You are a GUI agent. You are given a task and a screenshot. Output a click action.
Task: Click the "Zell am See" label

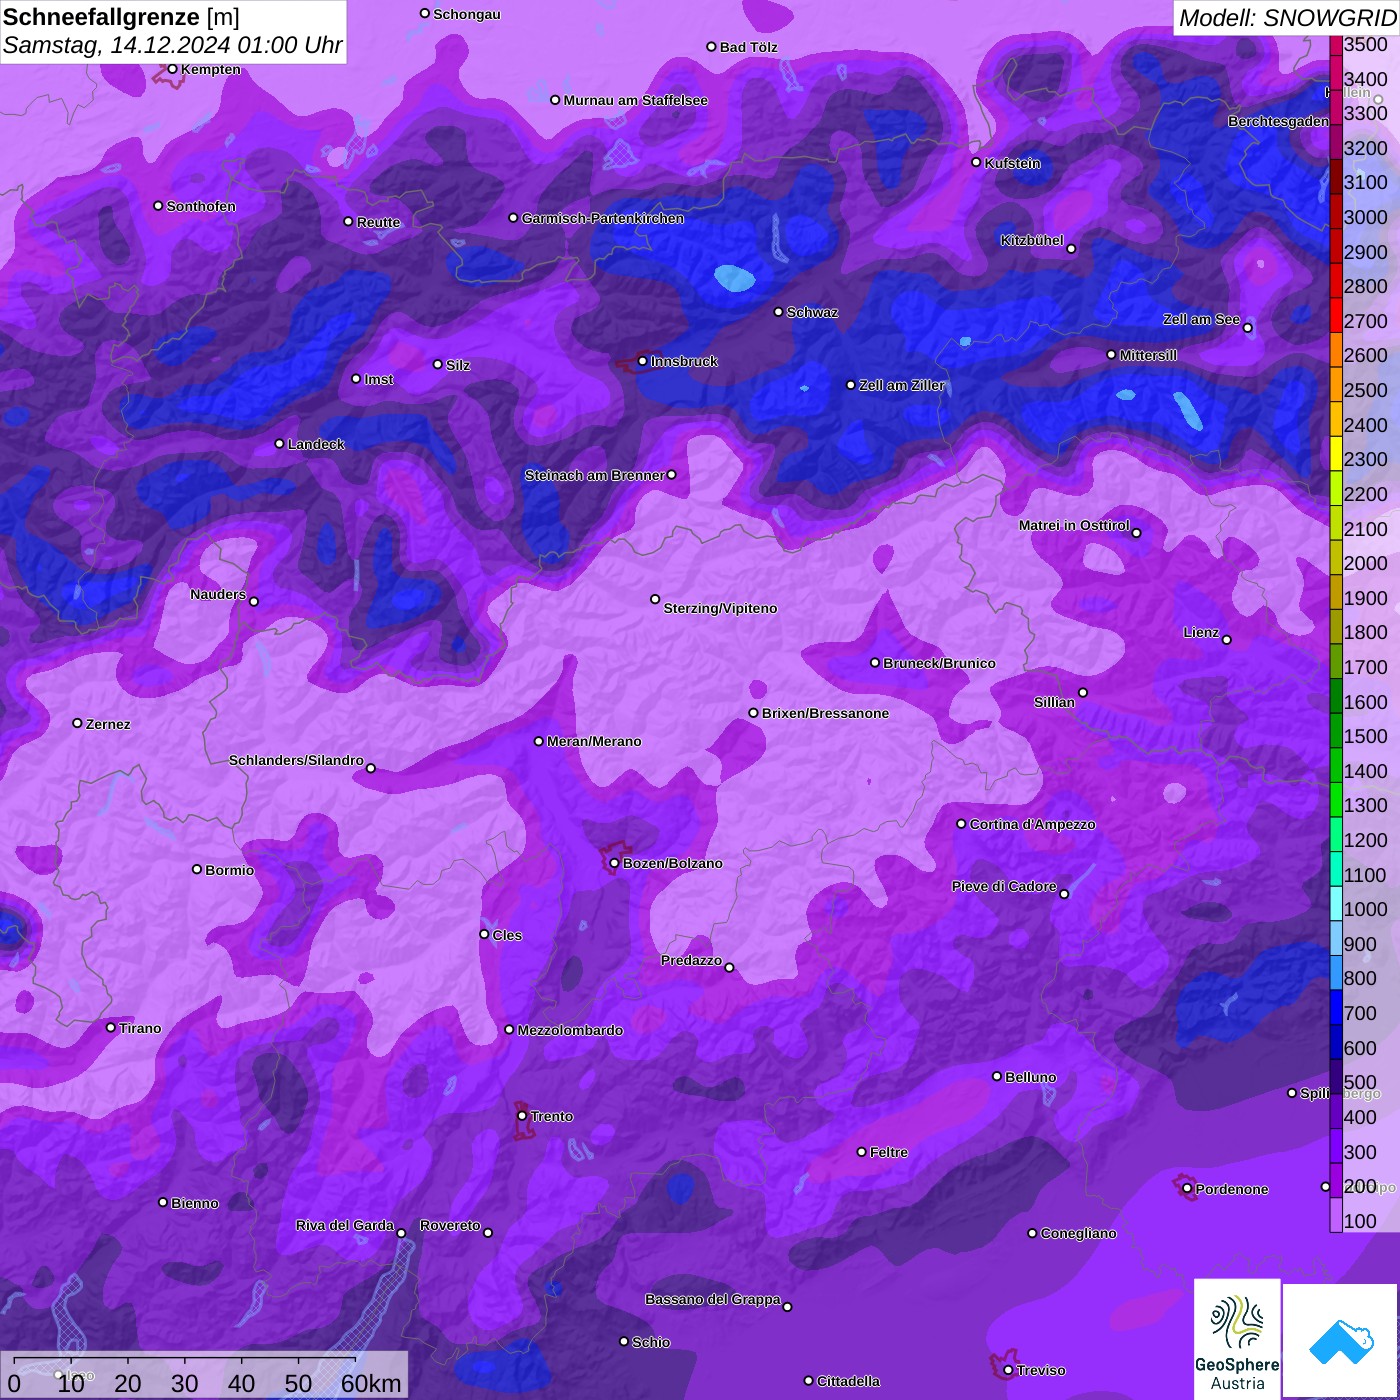[x=1201, y=319]
